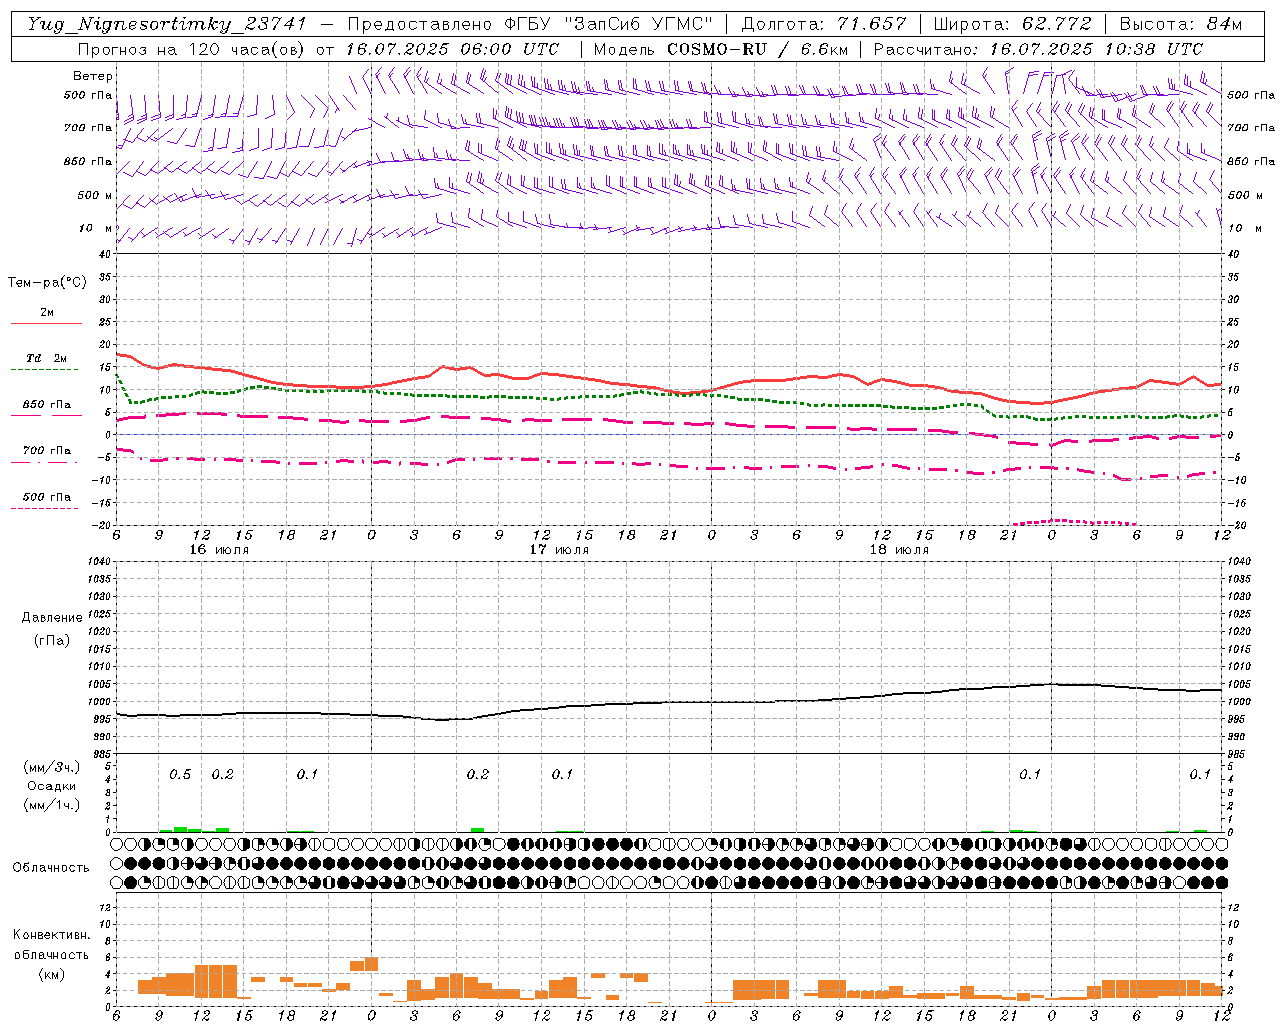Click the Облачность cloud cover label
Viewport: 1280px width, 1024px height.
pyautogui.click(x=51, y=867)
